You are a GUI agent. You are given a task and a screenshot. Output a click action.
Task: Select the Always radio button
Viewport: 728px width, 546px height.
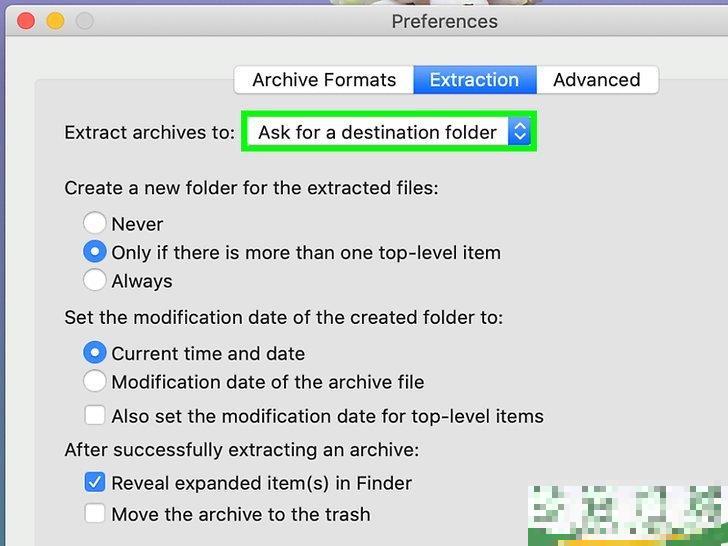click(x=95, y=281)
